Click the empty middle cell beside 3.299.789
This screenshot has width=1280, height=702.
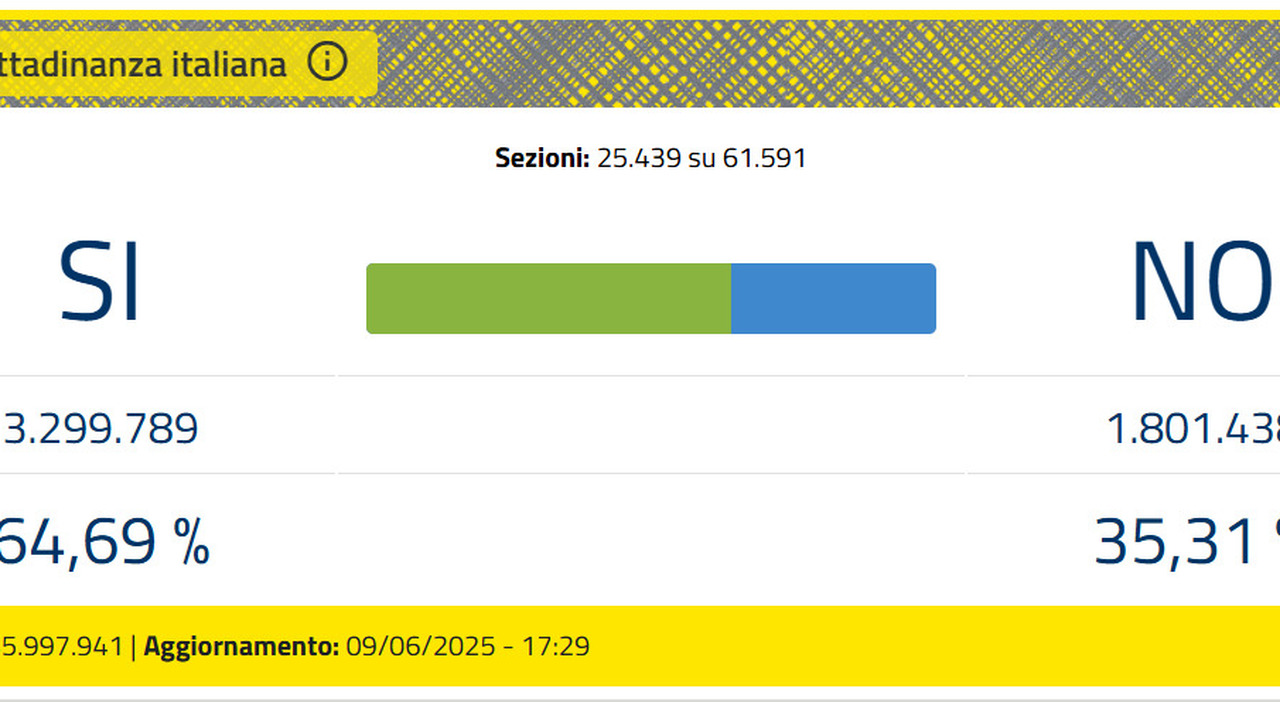click(x=651, y=425)
